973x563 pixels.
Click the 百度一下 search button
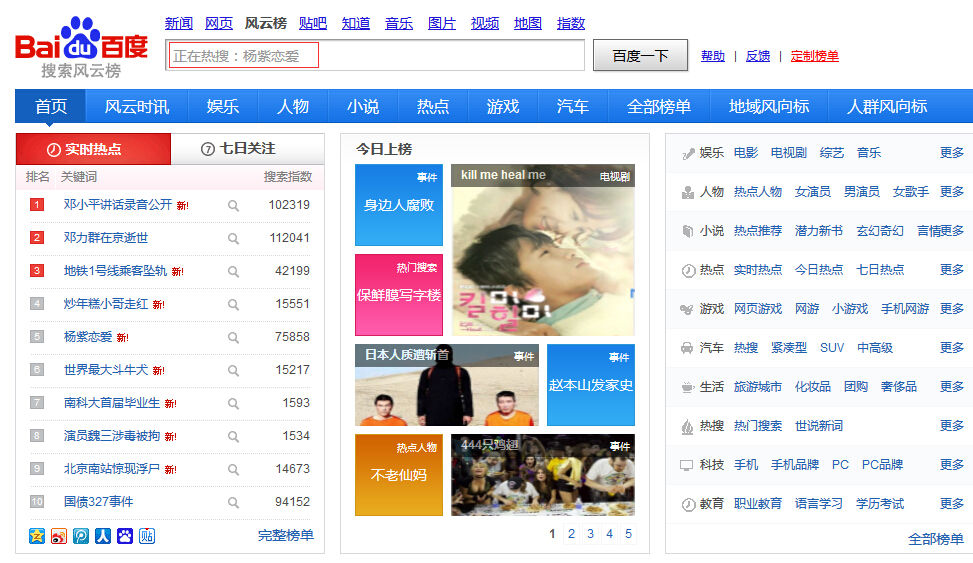click(x=640, y=56)
